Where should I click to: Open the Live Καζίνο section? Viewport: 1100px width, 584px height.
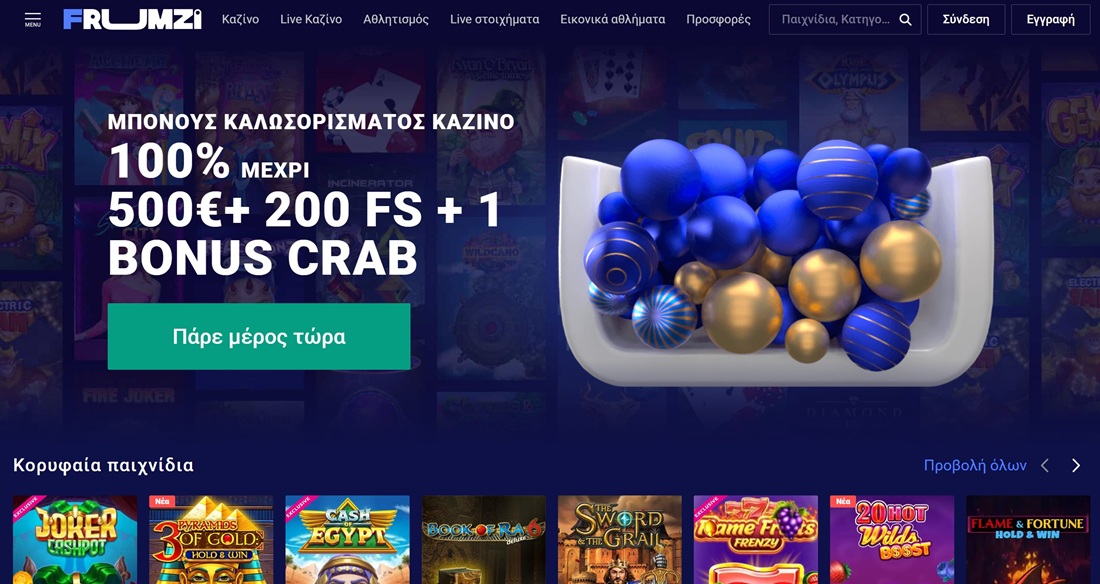311,20
